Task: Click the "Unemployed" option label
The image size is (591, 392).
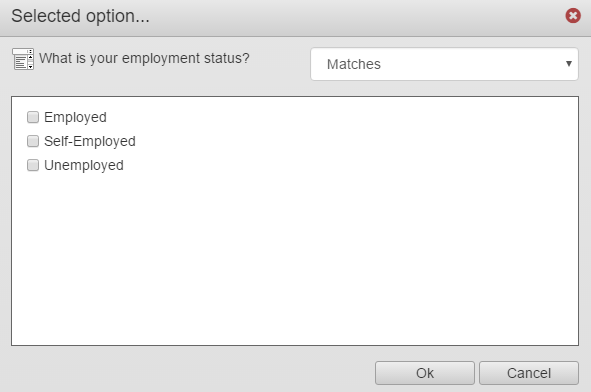Action: 84,165
